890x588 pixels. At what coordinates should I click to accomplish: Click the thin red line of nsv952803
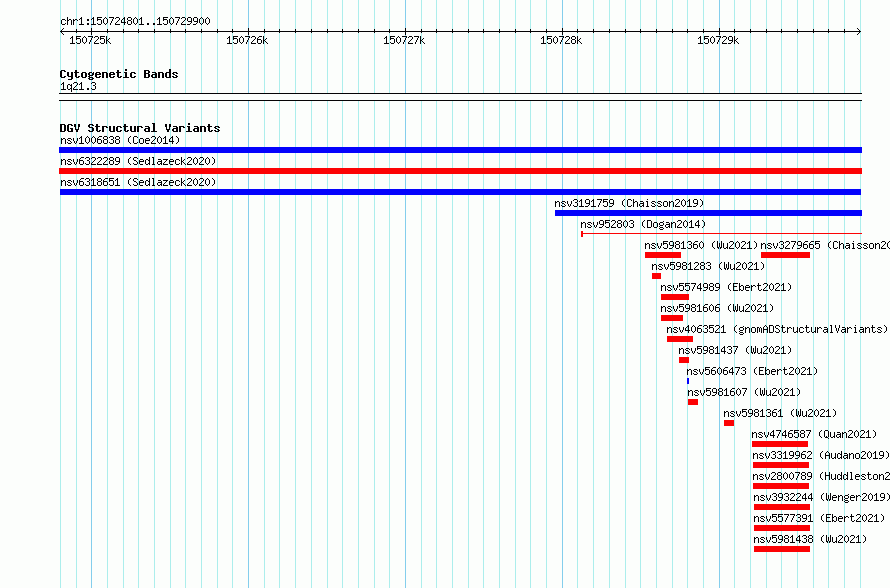(x=721, y=233)
